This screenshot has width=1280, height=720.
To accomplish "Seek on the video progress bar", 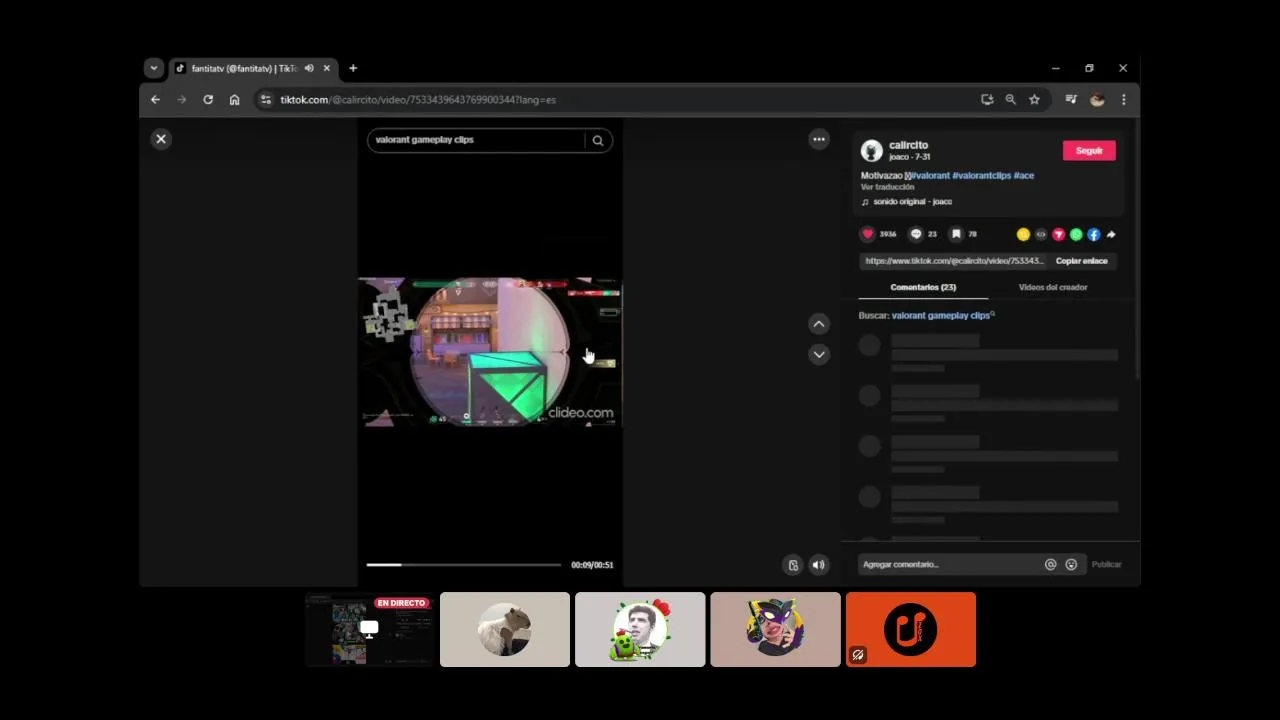I will [464, 565].
